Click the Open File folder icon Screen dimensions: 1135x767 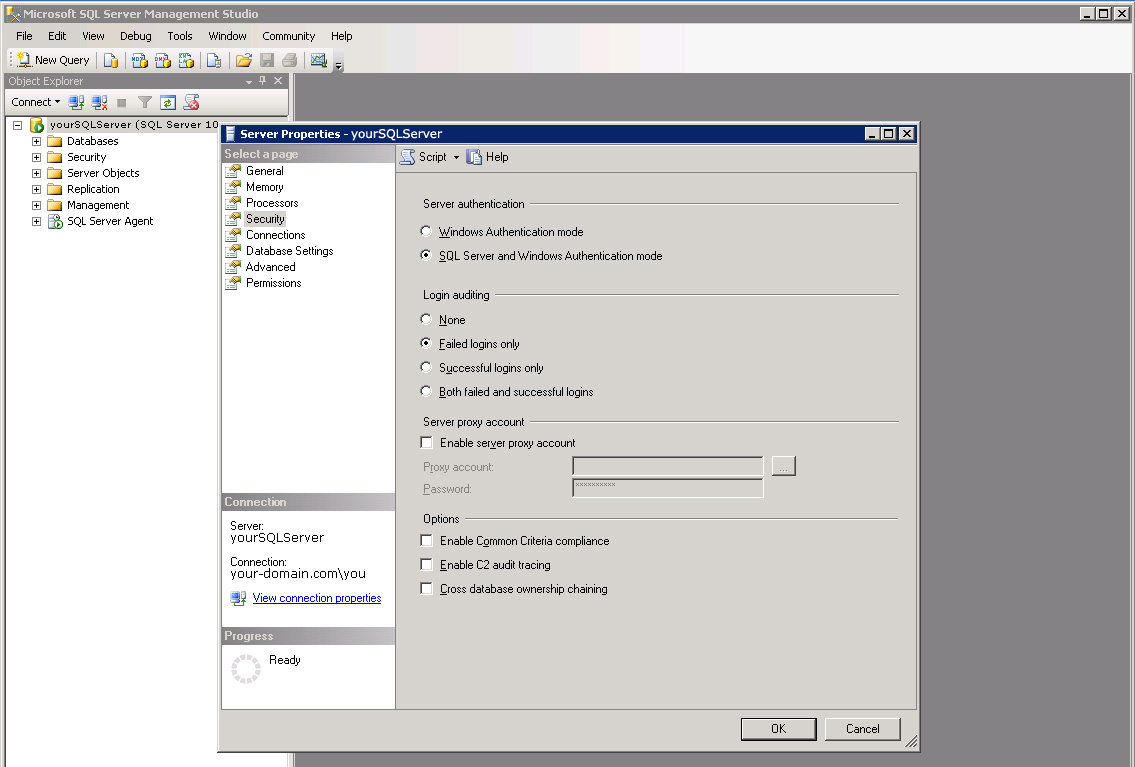pos(244,61)
